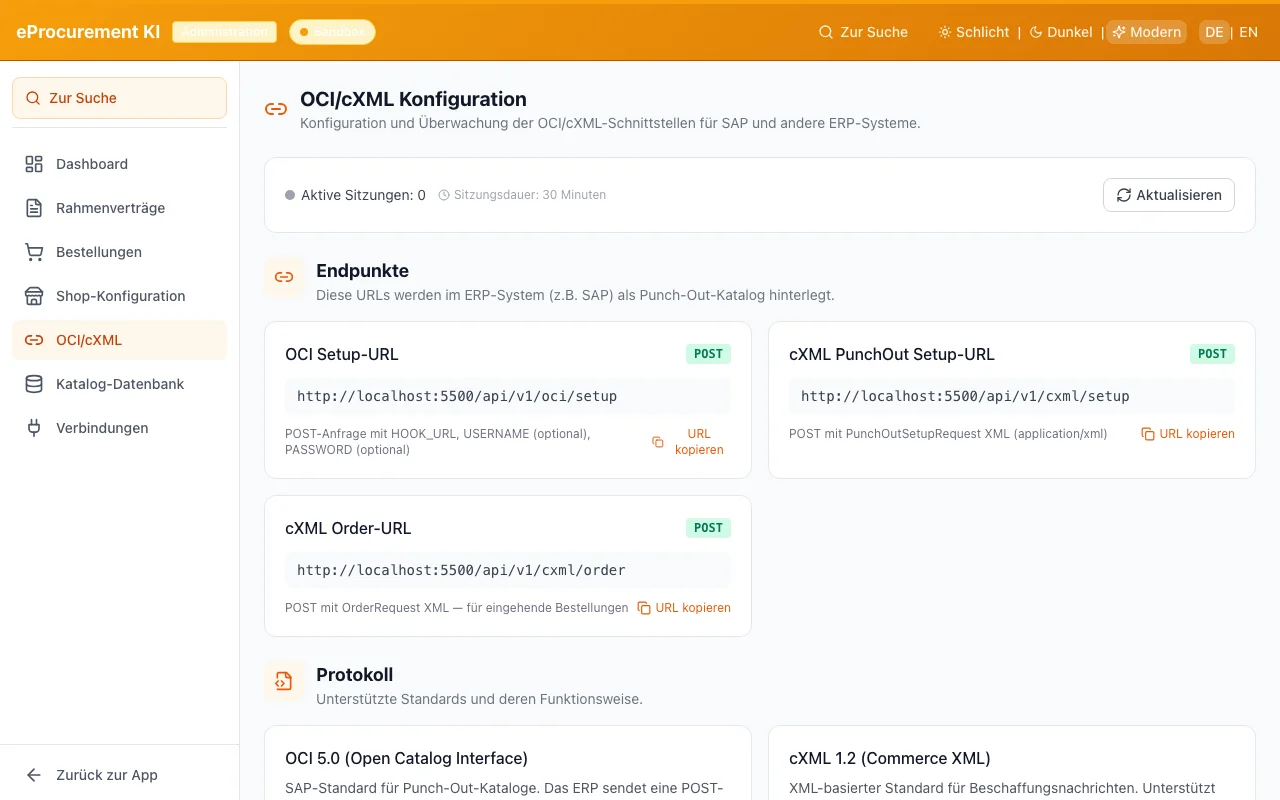Switch the language to EN
The image size is (1280, 800).
1249,31
